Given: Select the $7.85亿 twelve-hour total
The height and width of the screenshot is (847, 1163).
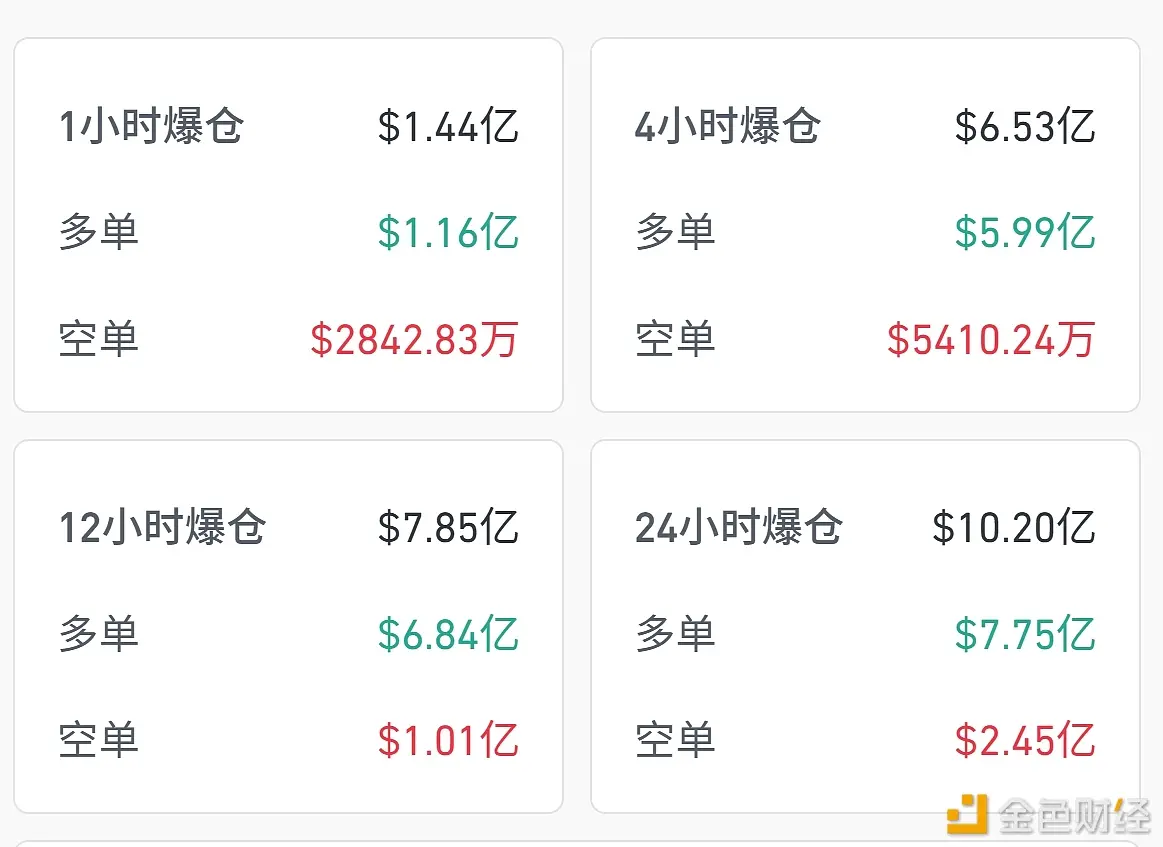Looking at the screenshot, I should tap(448, 527).
